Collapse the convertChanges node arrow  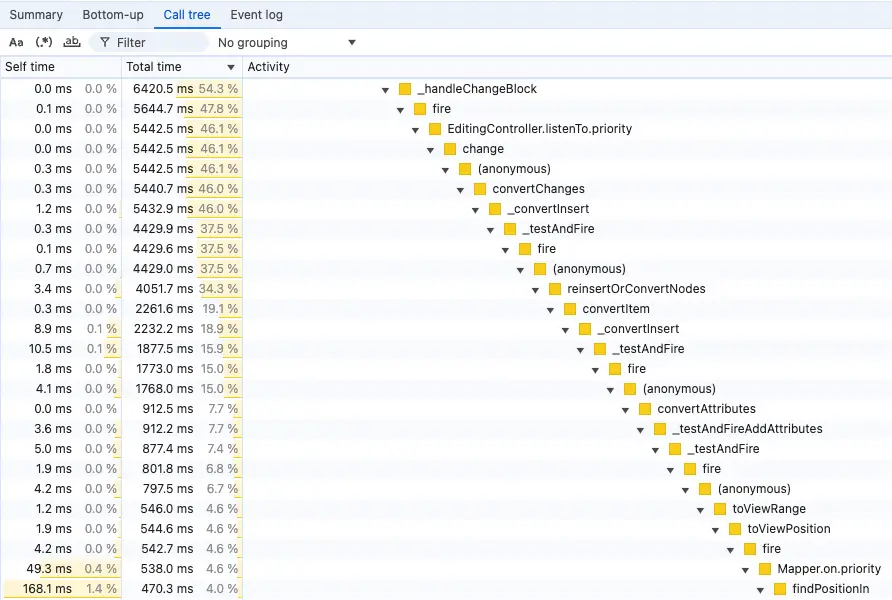460,189
